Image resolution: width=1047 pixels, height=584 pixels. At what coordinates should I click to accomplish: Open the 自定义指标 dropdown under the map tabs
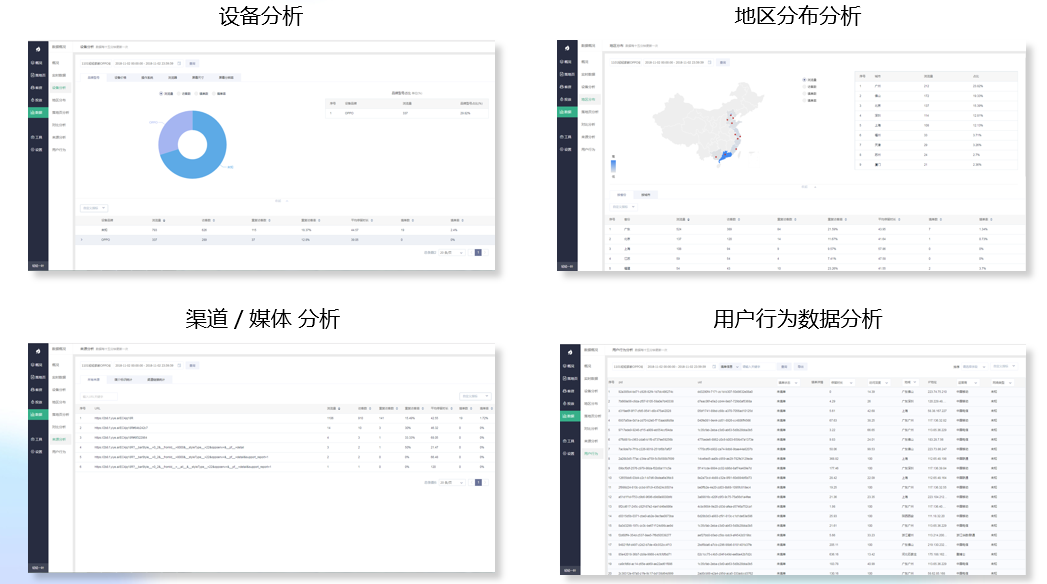[625, 206]
